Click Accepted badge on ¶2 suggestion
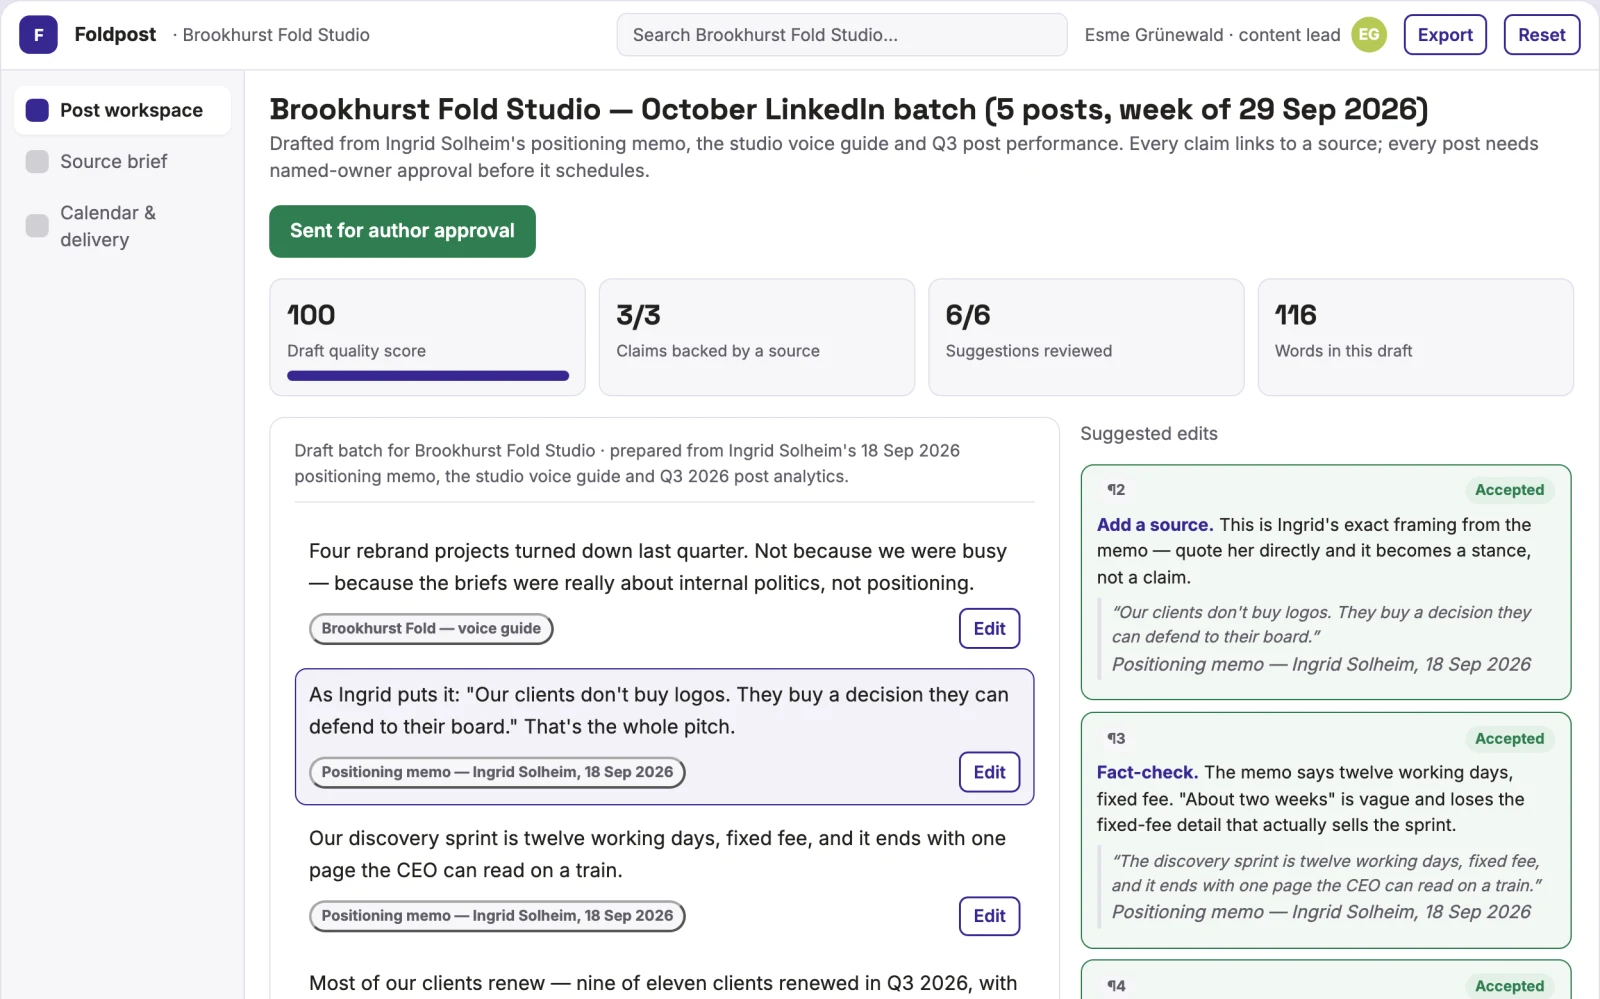This screenshot has width=1600, height=999. 1509,490
